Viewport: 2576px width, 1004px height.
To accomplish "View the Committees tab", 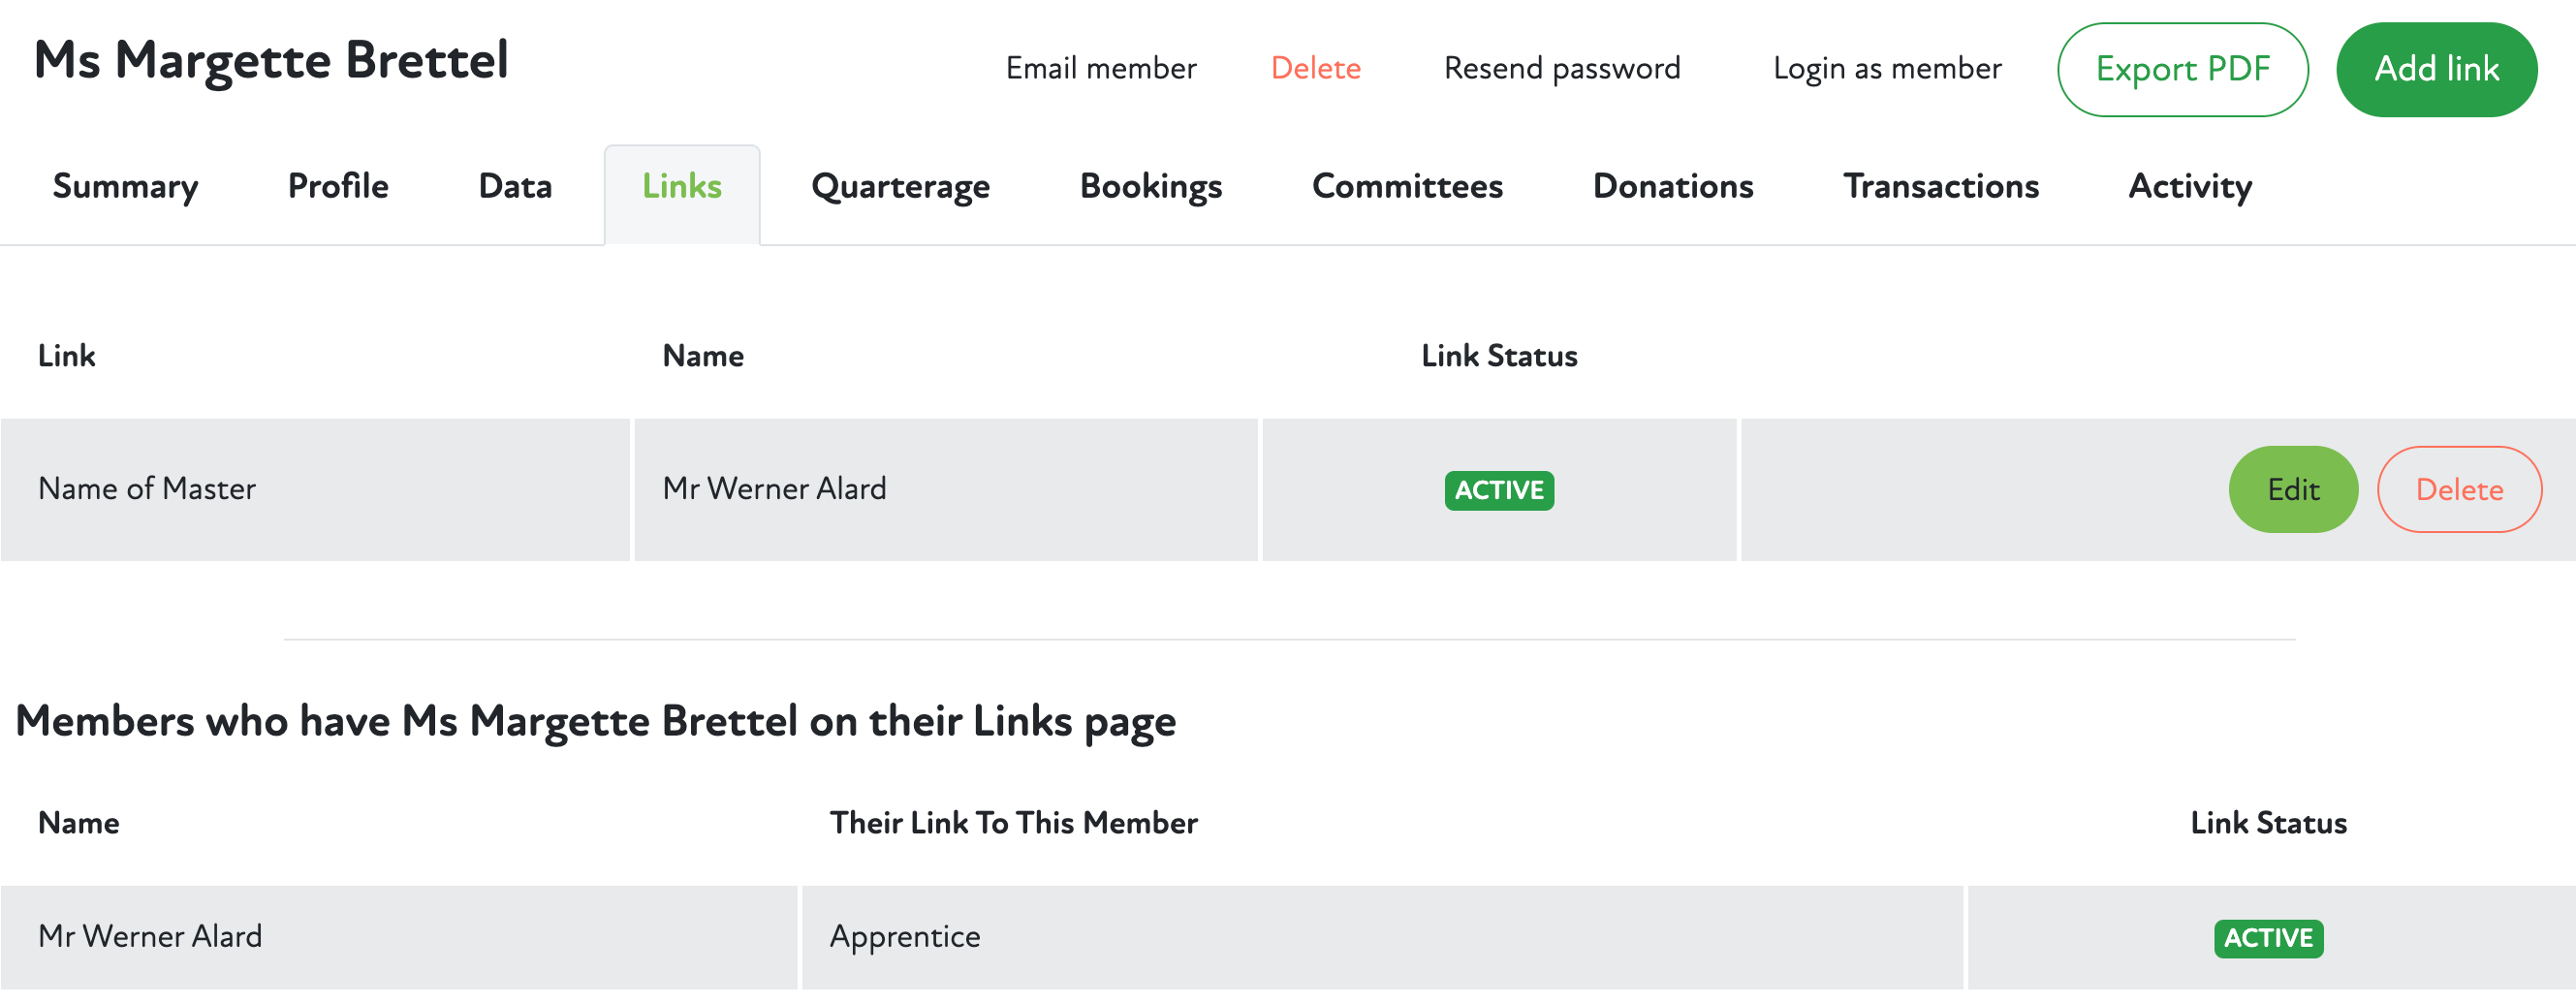I will [1407, 187].
